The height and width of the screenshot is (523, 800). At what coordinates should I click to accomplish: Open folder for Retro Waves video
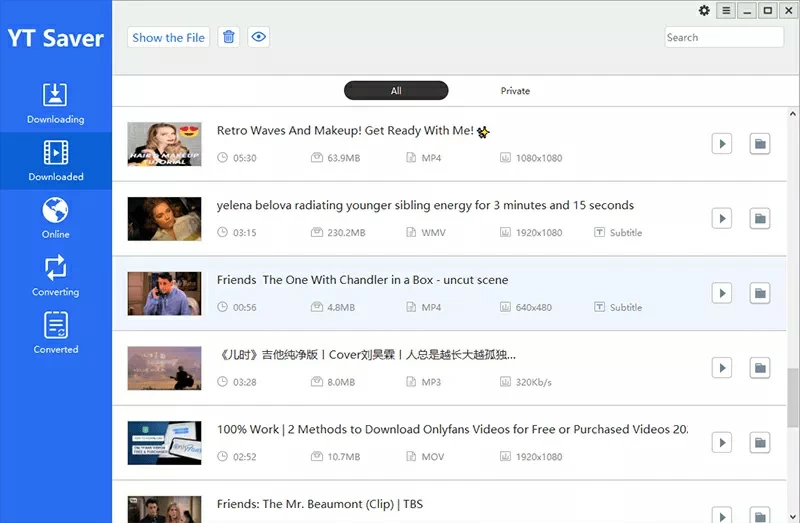[x=760, y=144]
